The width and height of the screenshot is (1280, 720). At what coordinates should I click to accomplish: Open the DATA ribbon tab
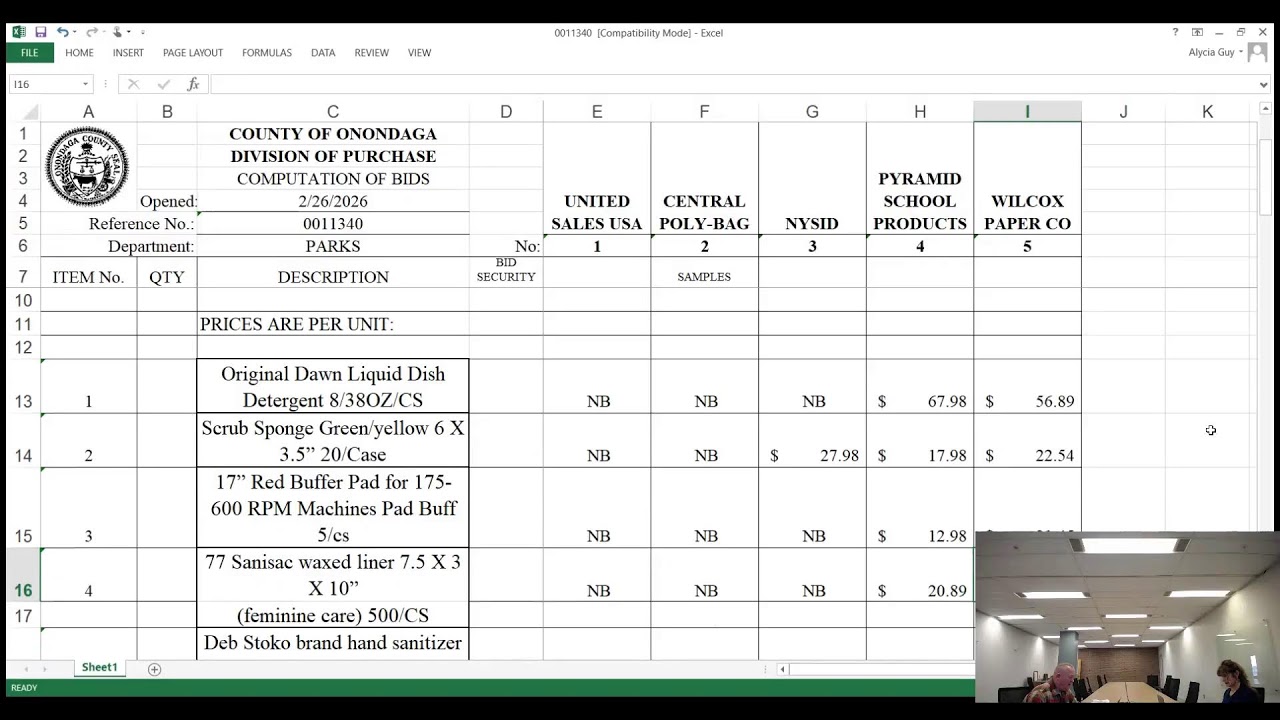pos(323,53)
